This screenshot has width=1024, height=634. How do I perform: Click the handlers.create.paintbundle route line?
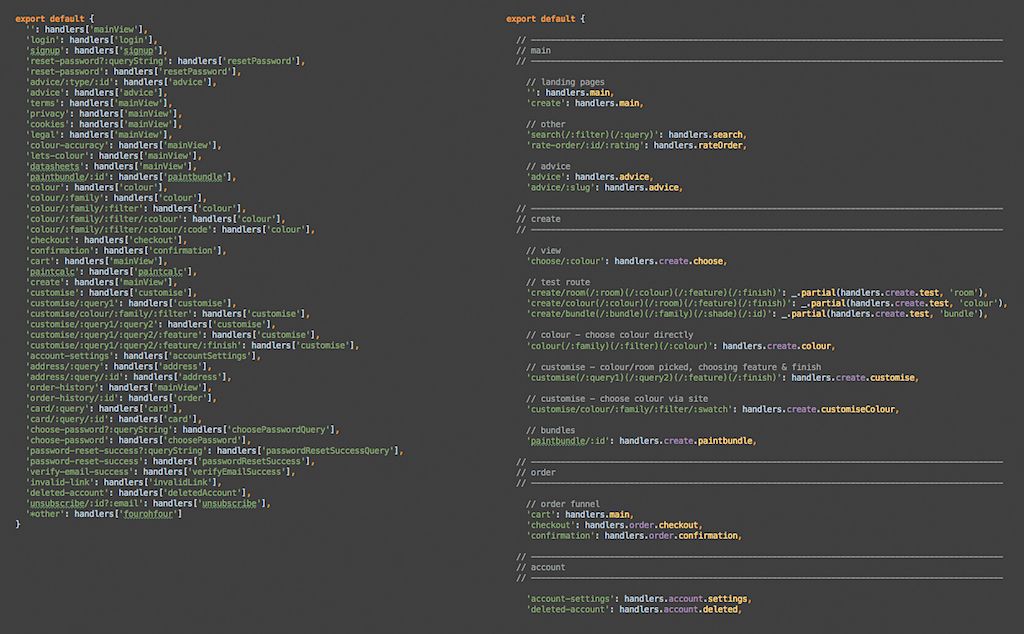642,441
